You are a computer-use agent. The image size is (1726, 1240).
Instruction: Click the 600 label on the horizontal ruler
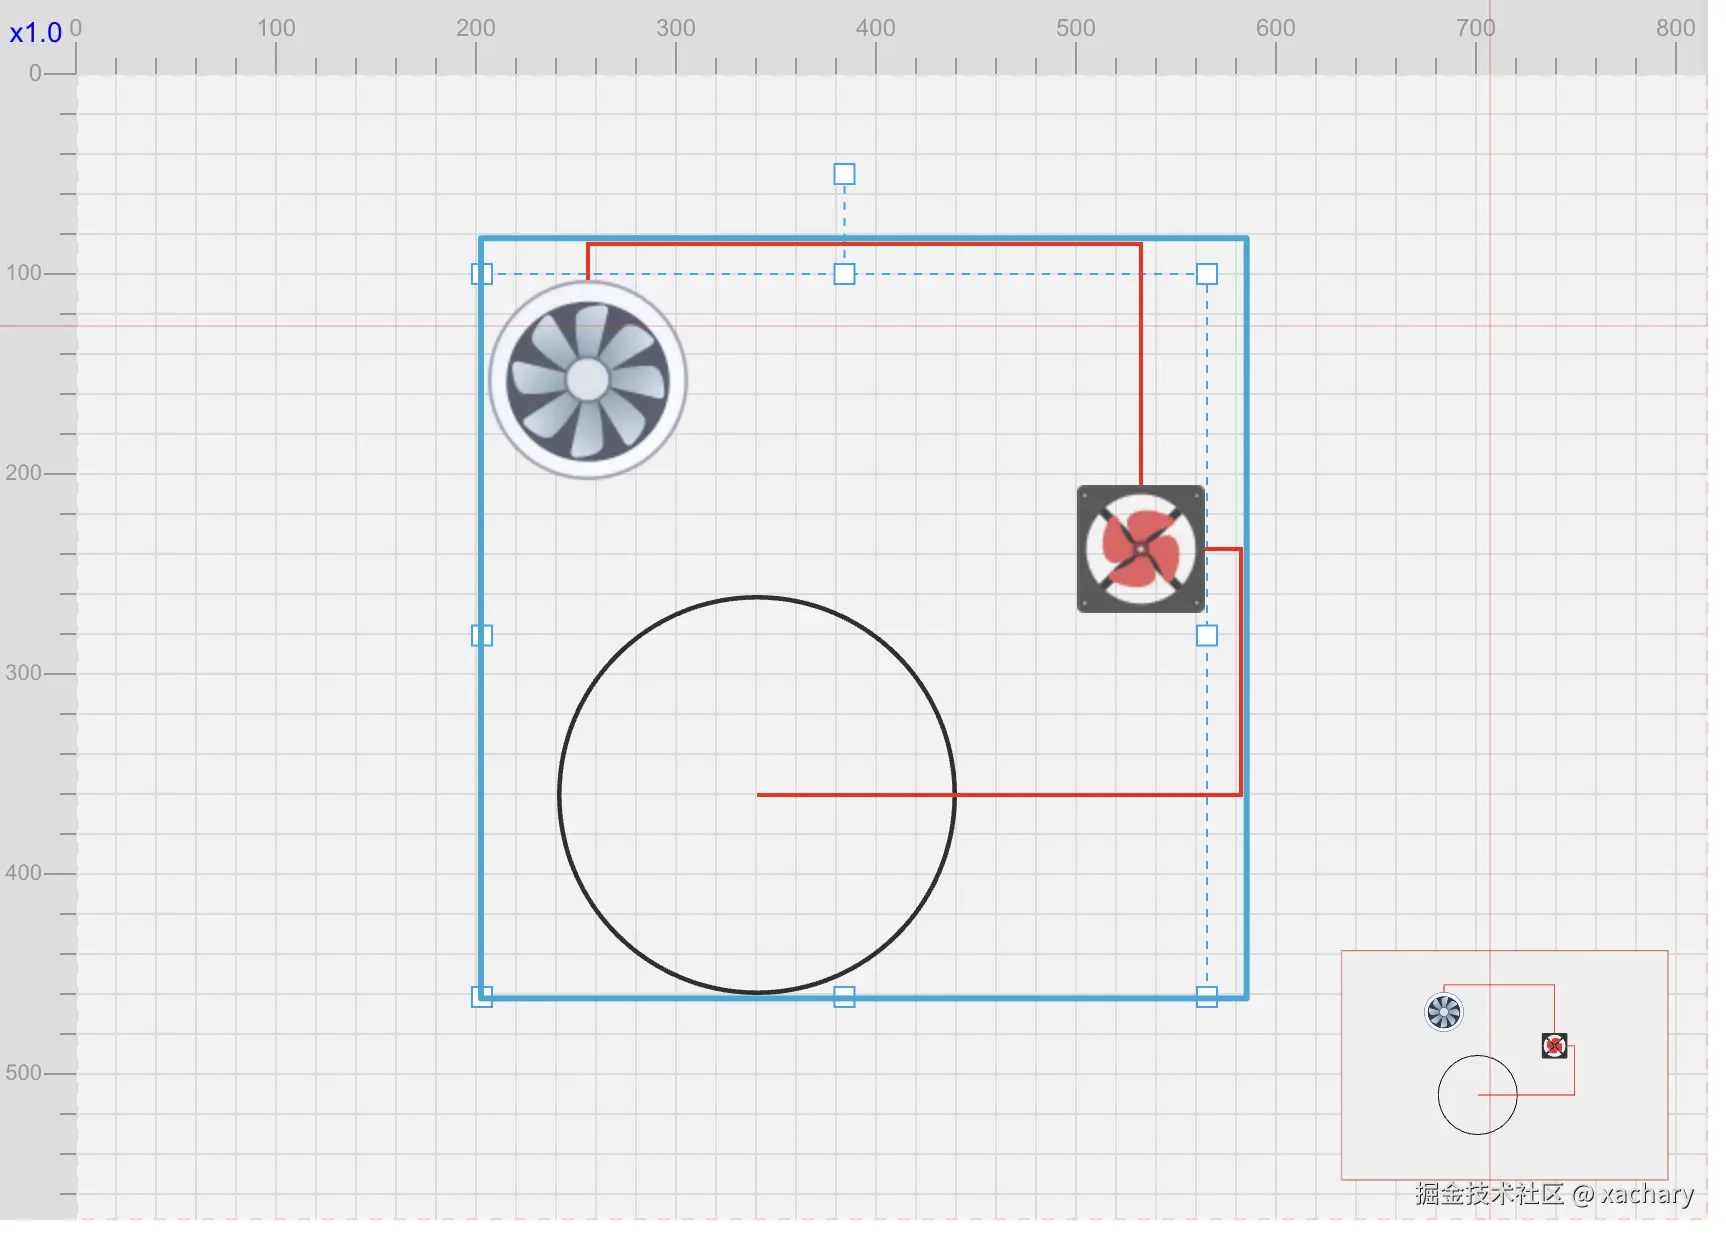[x=1276, y=28]
